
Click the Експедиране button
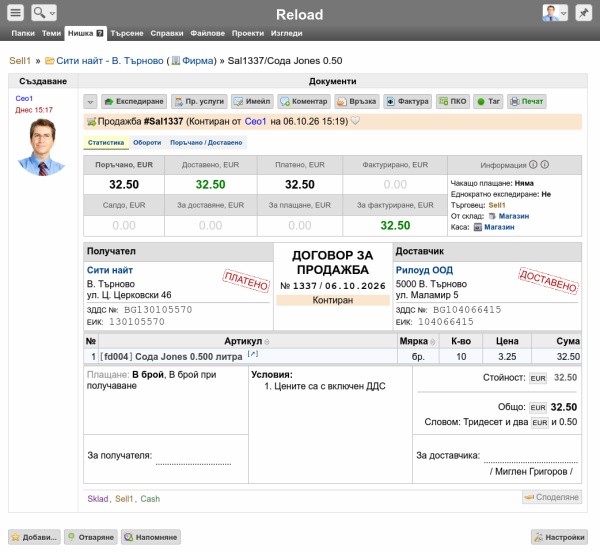pos(134,102)
